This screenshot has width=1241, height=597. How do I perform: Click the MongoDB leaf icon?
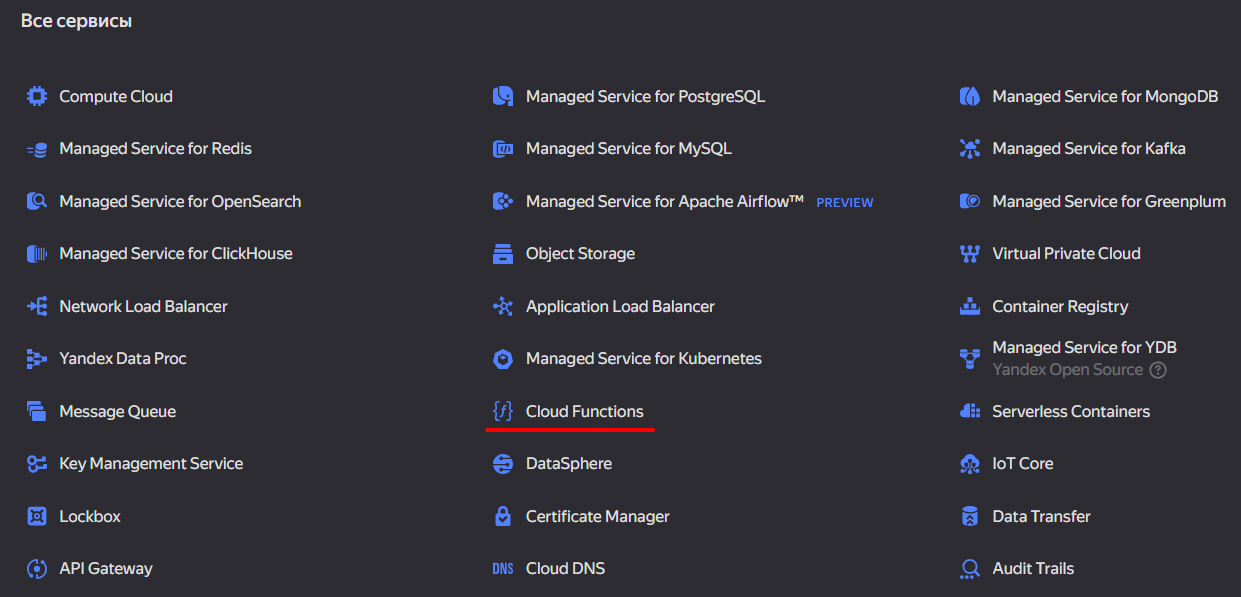coord(970,96)
